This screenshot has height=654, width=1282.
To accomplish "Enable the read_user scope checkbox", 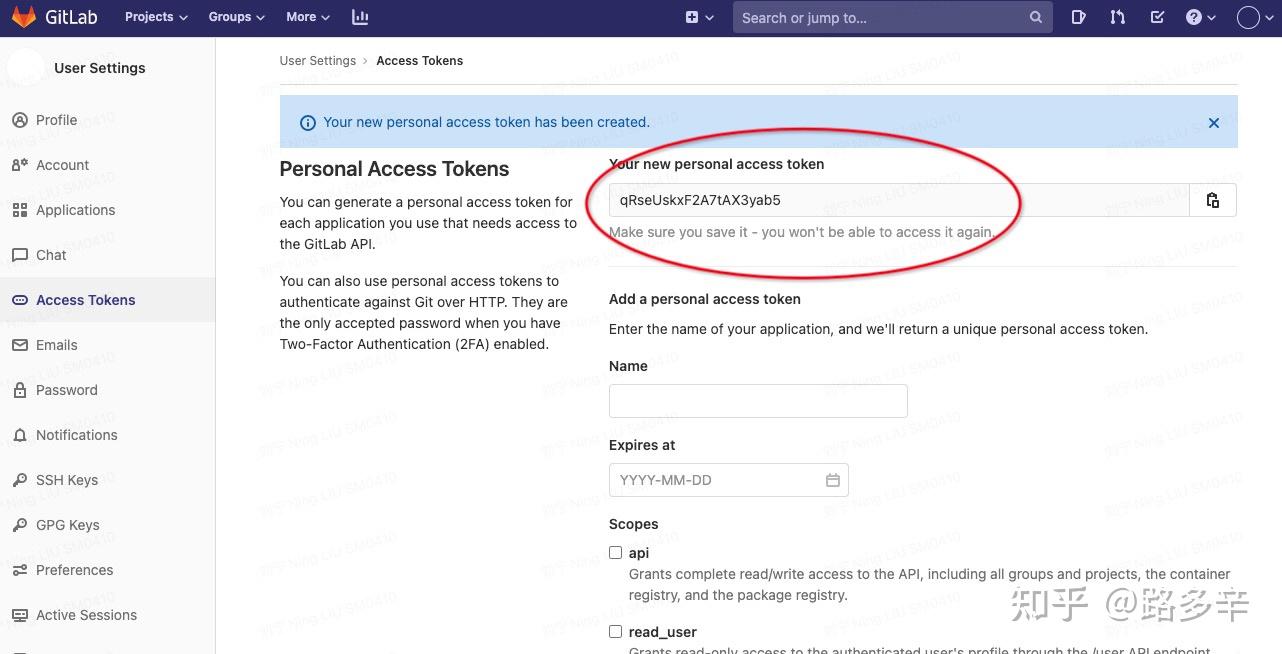I will 615,631.
